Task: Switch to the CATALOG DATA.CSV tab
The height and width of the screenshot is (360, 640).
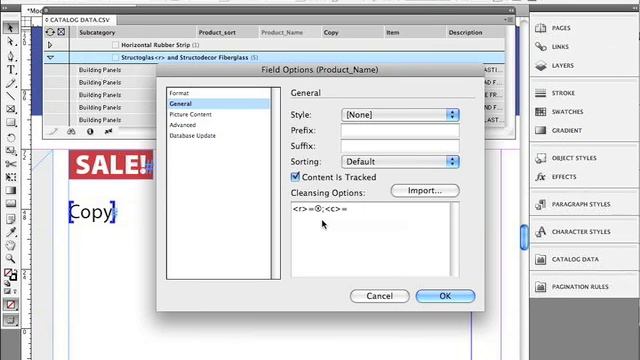Action: 79,20
